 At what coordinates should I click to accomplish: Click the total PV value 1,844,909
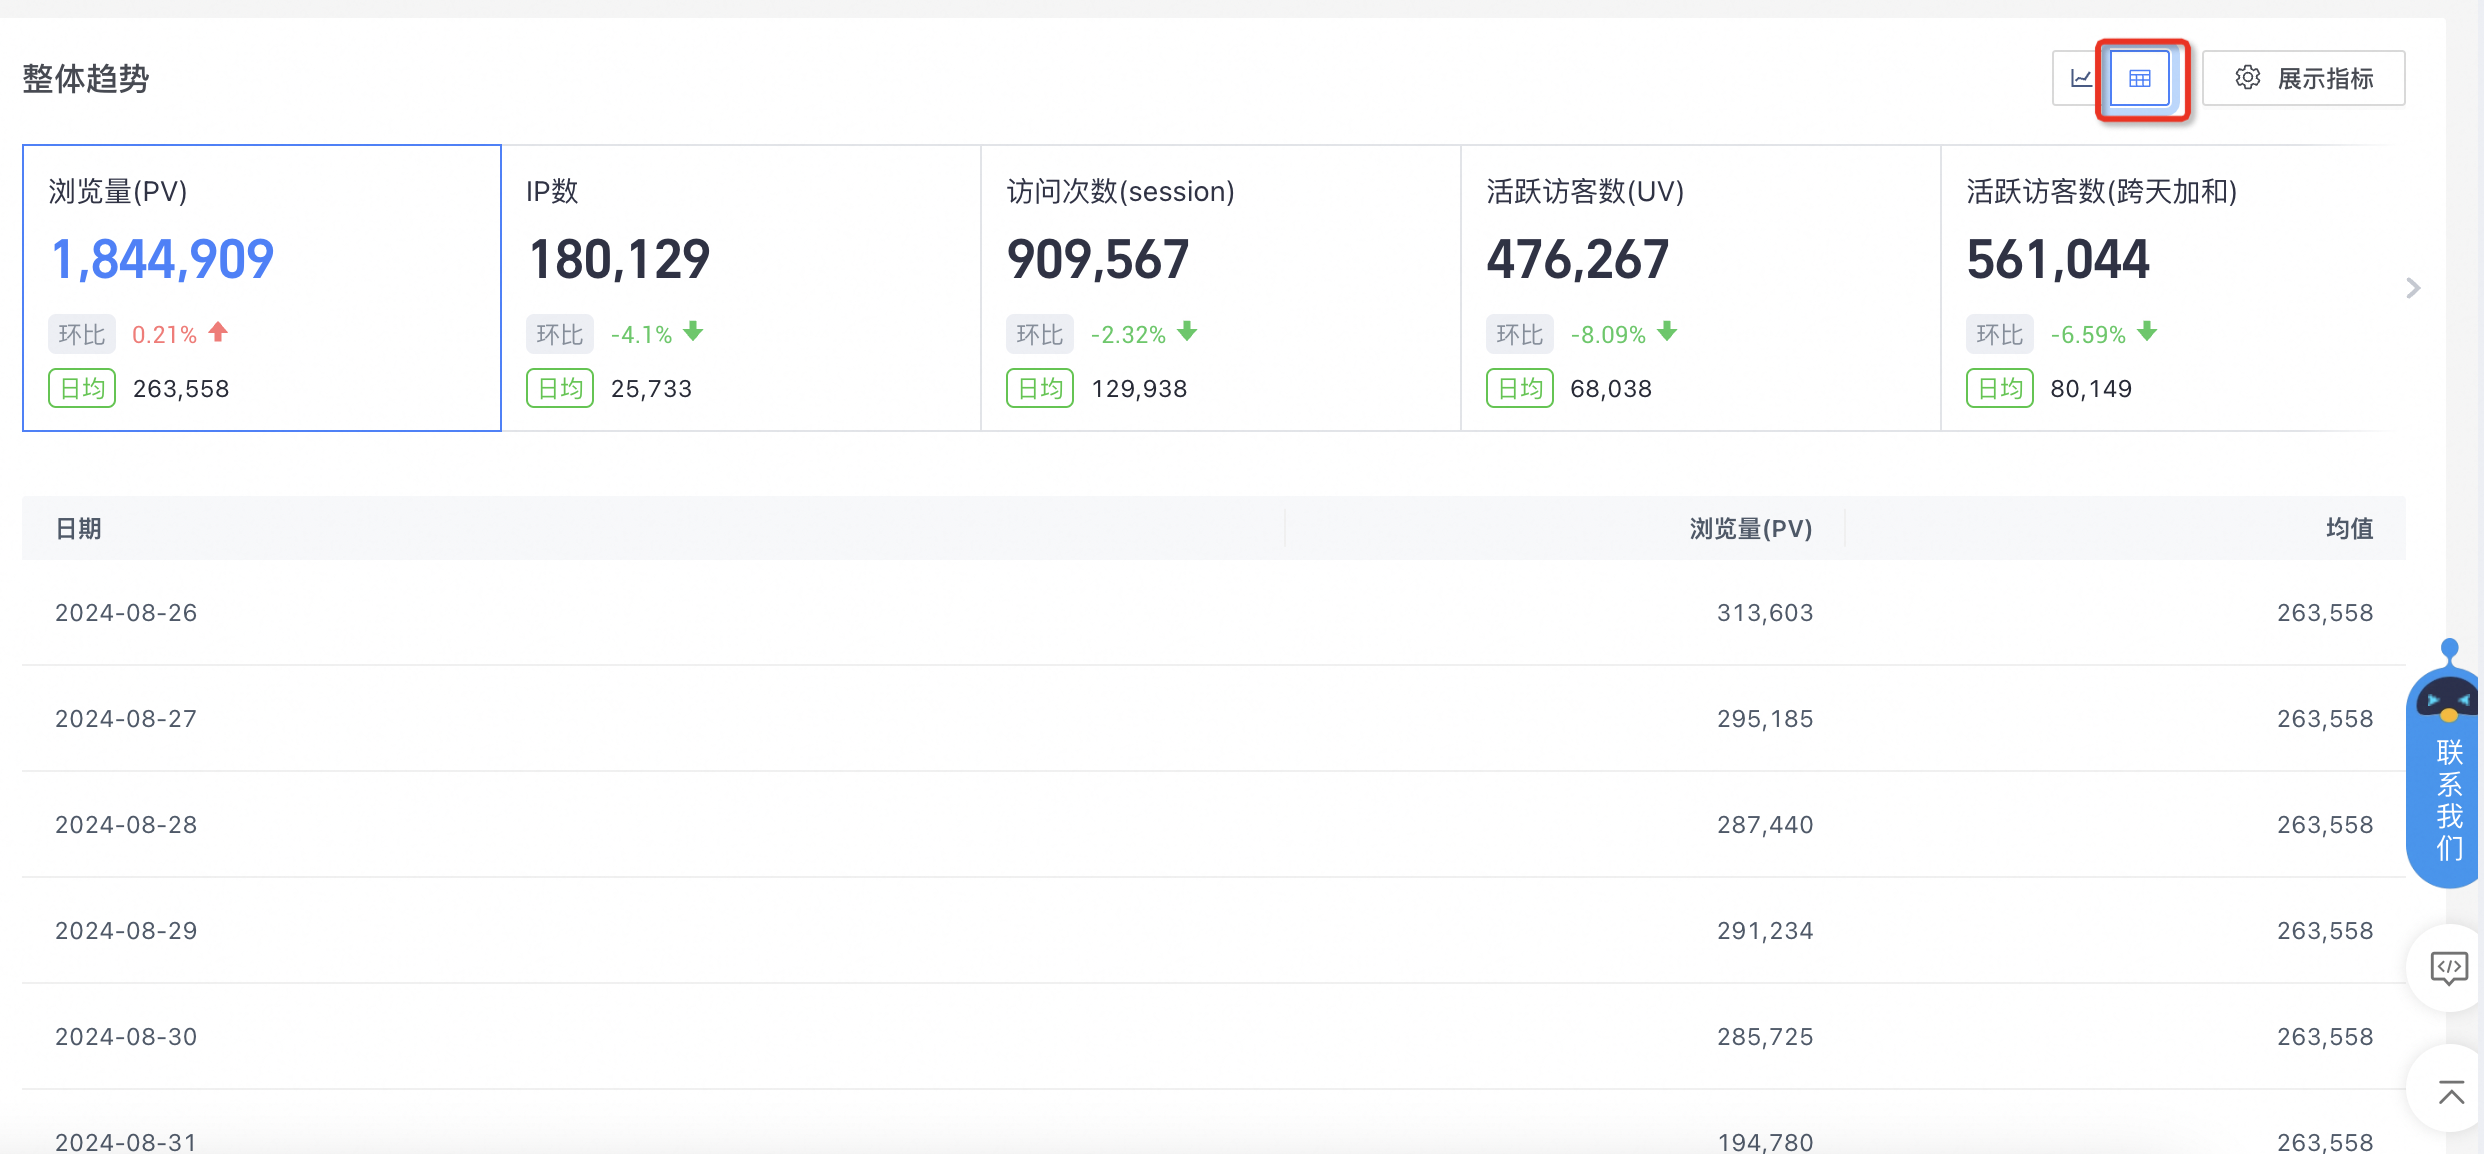[x=162, y=260]
